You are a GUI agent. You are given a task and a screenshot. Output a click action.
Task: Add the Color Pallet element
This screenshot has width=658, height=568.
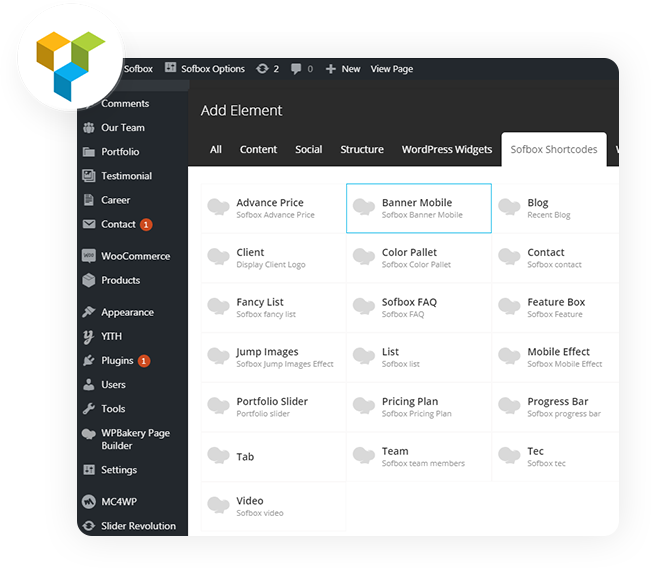pyautogui.click(x=419, y=258)
